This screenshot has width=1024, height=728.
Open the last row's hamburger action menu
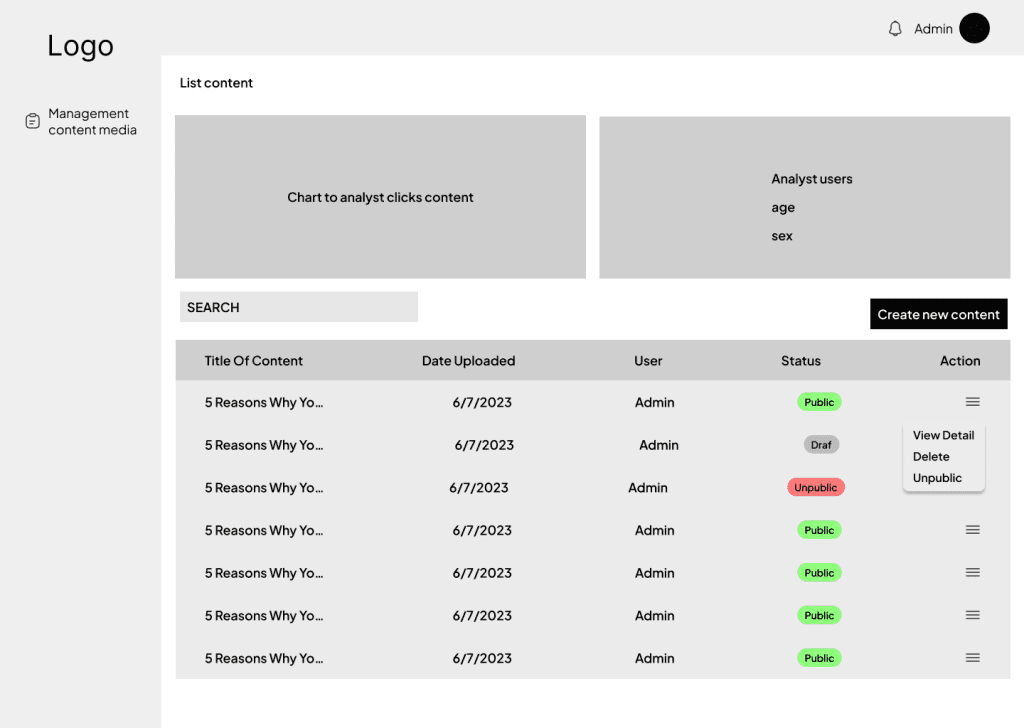pyautogui.click(x=972, y=658)
